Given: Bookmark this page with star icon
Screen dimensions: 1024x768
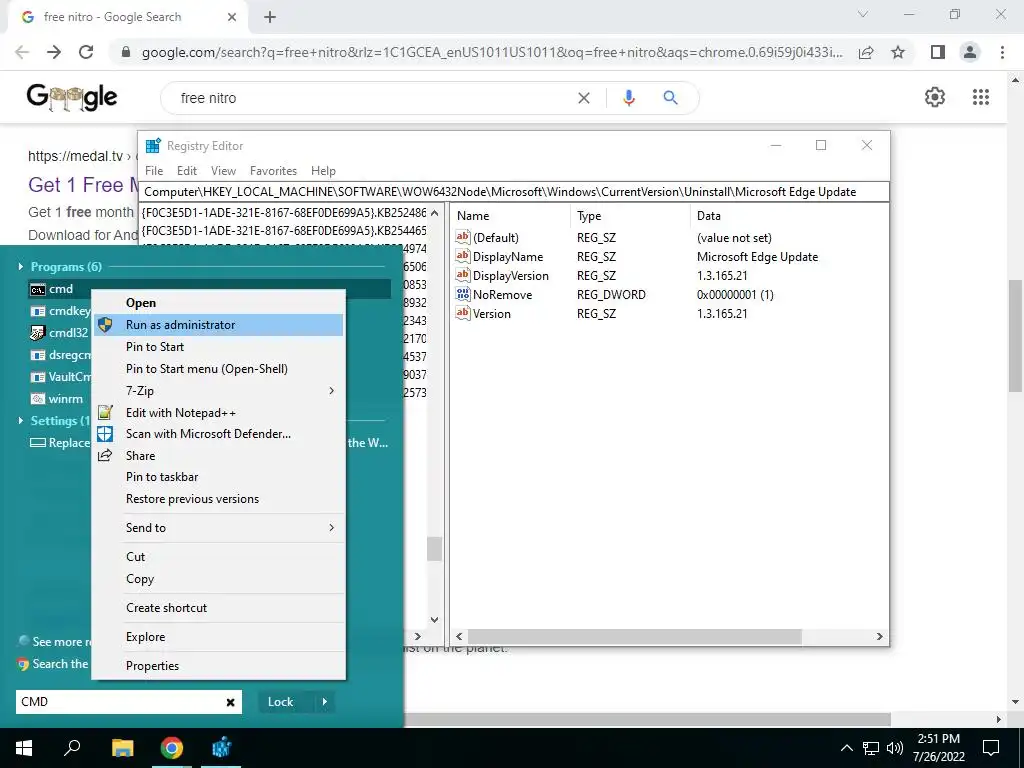Looking at the screenshot, I should click(898, 52).
